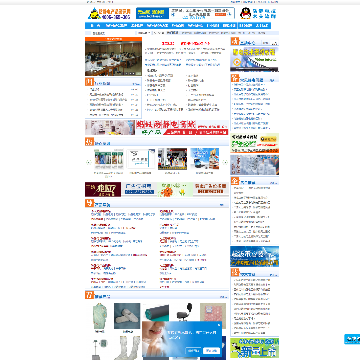Click the orange icon below the icy image
The image size is (360, 360).
coord(235,181)
